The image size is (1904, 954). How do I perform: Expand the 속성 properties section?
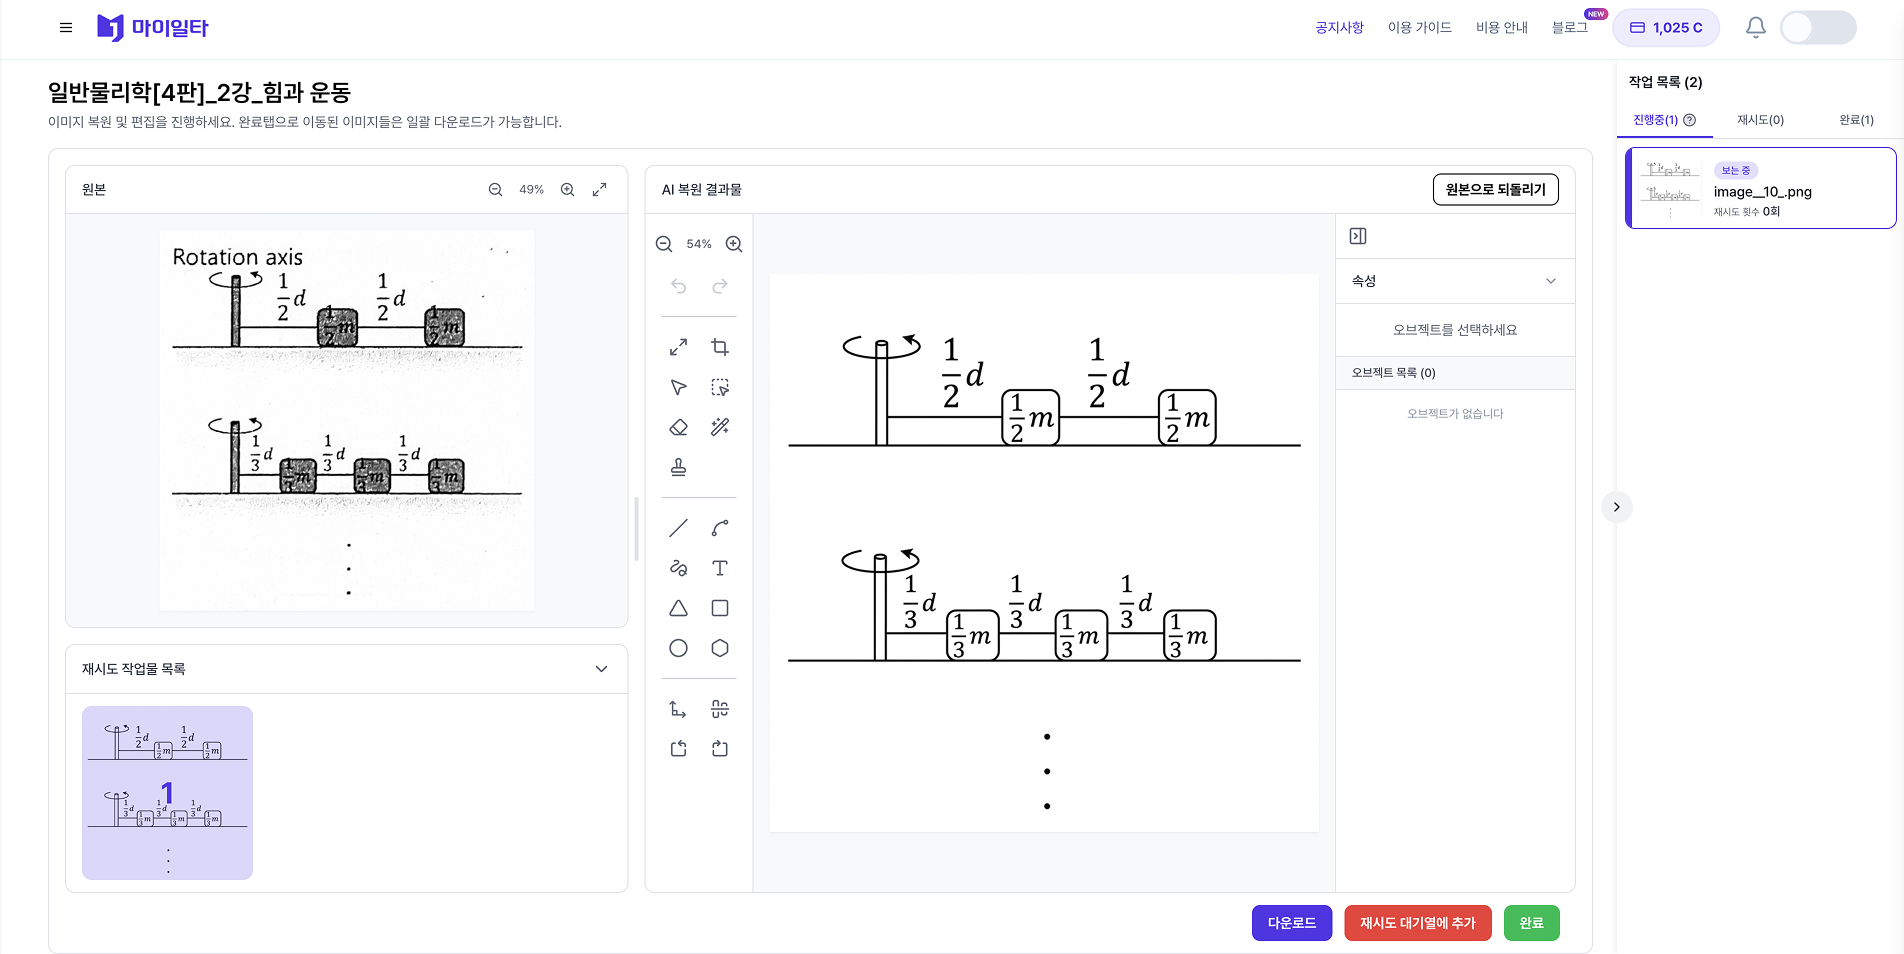(1550, 281)
